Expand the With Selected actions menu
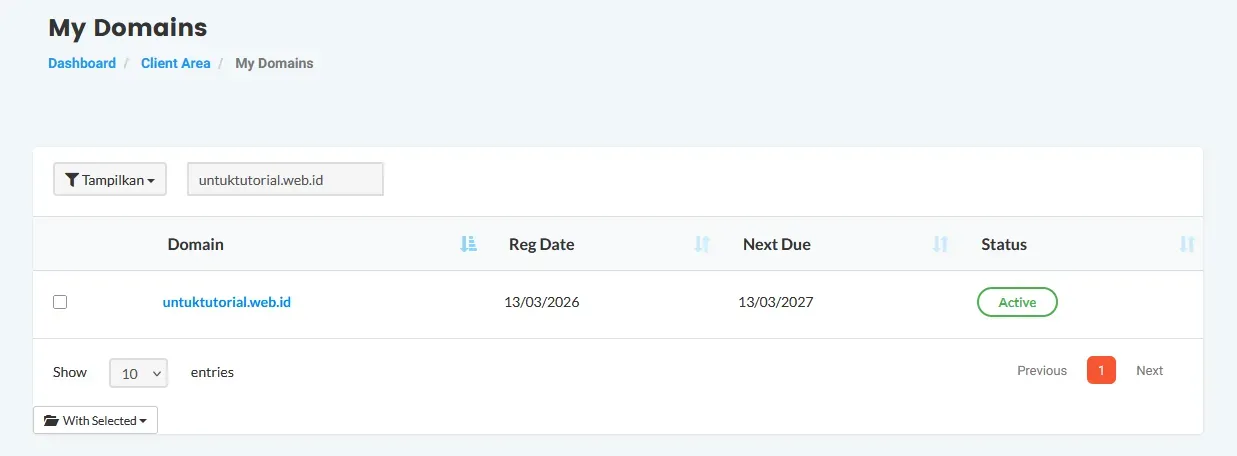Screen dimensions: 1237x456 pos(95,420)
